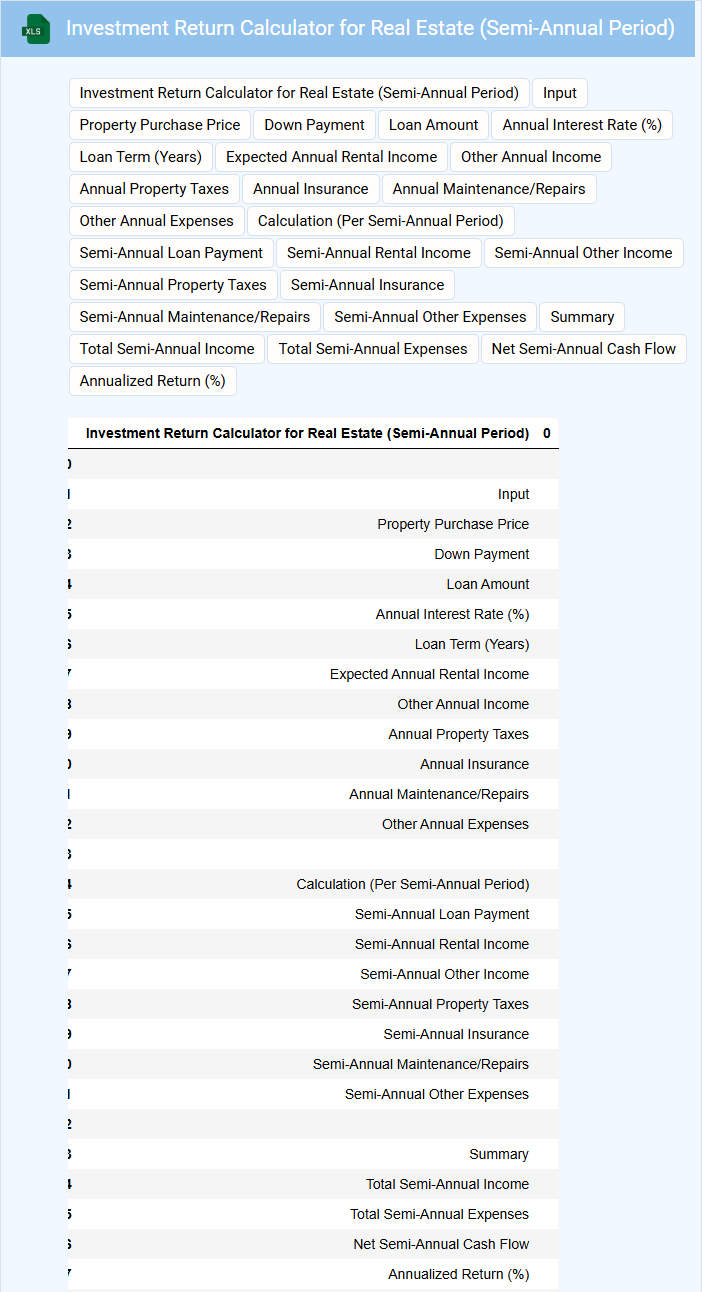Select the Input tag button

point(560,93)
